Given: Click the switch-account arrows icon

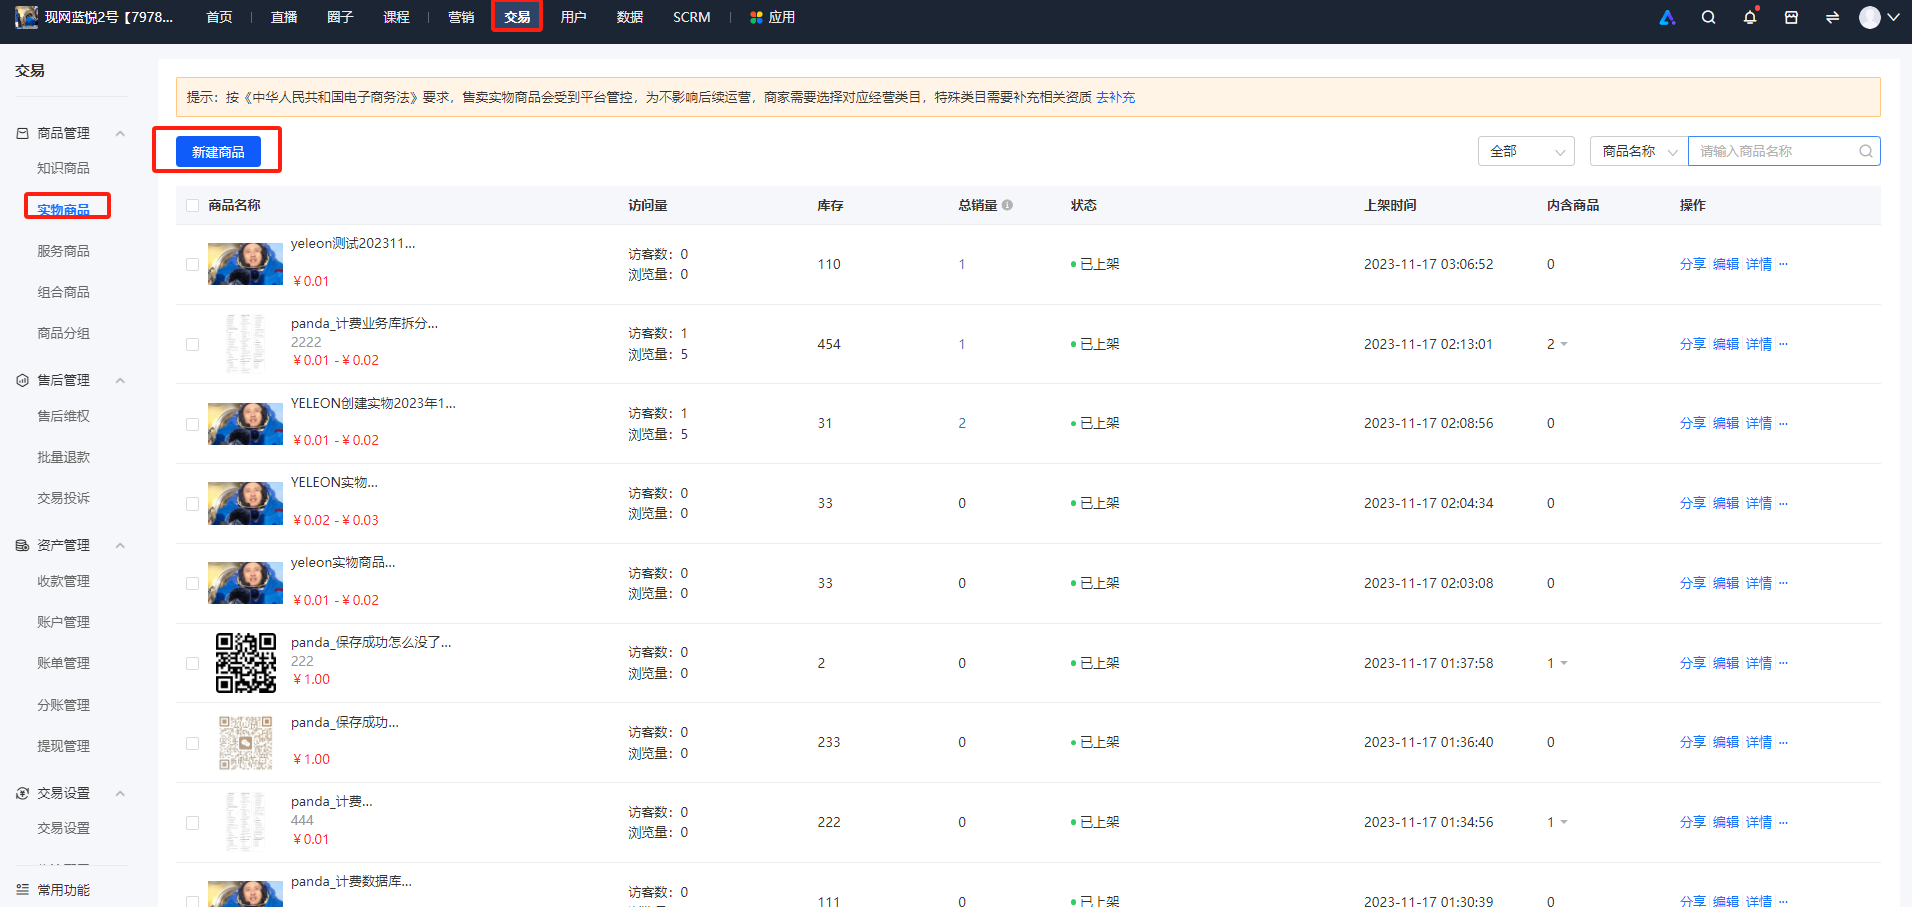Looking at the screenshot, I should 1832,17.
